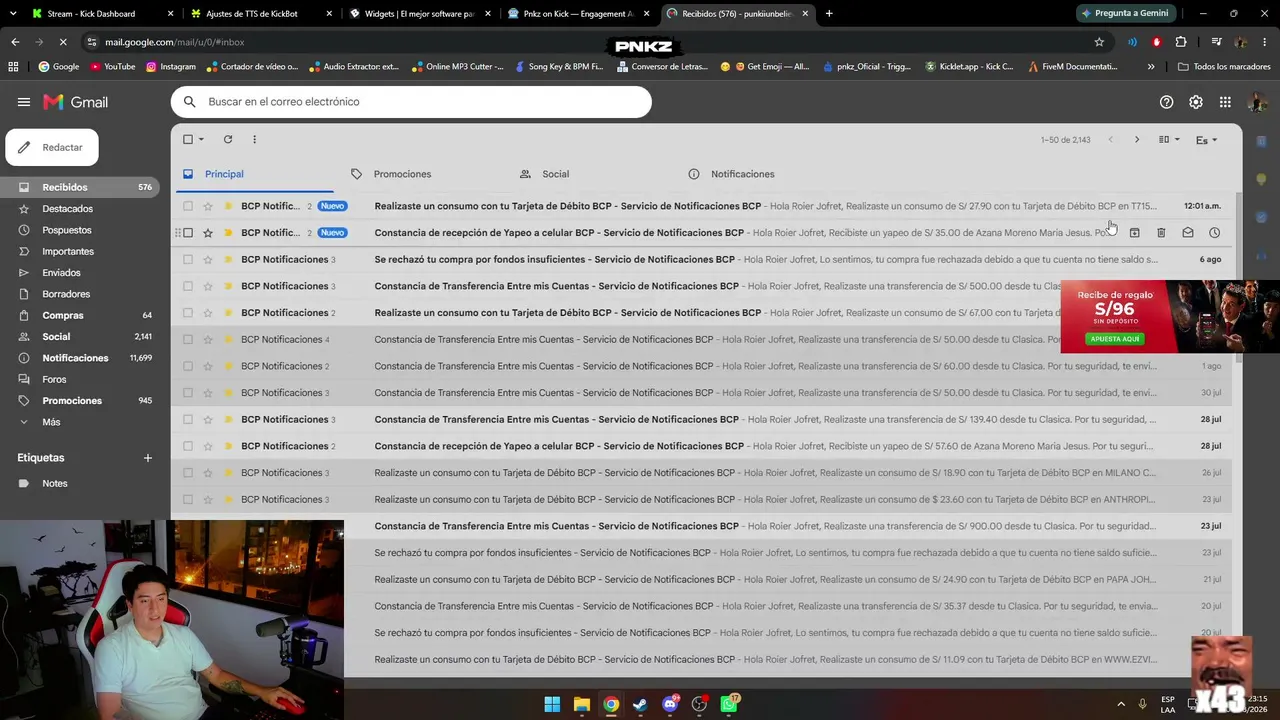The image size is (1280, 720).
Task: Open the three-dot more options in the inbox toolbar
Action: click(254, 139)
